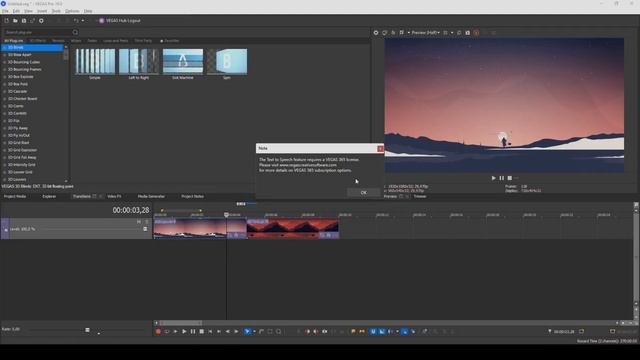Screen dimensions: 640x360
Task: Go to end button in transport bar
Action: pos(219,331)
